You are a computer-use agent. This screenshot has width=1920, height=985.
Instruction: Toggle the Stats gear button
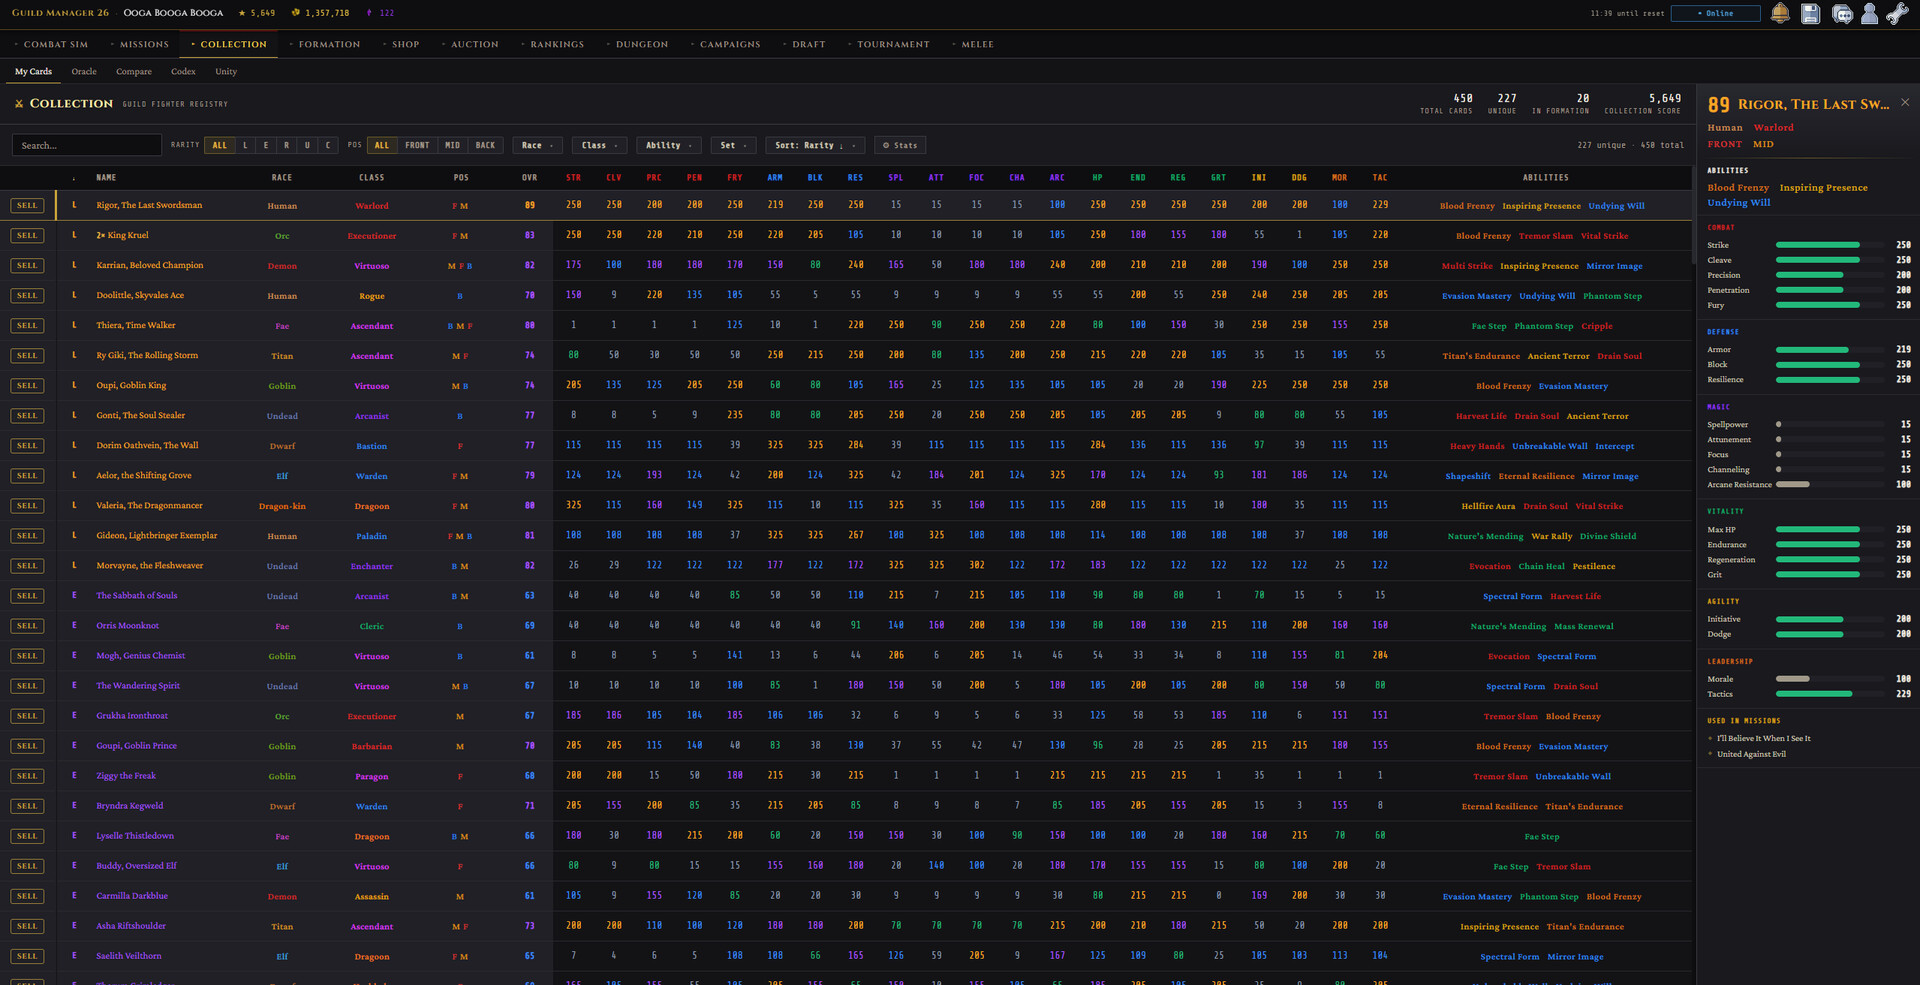pos(899,145)
